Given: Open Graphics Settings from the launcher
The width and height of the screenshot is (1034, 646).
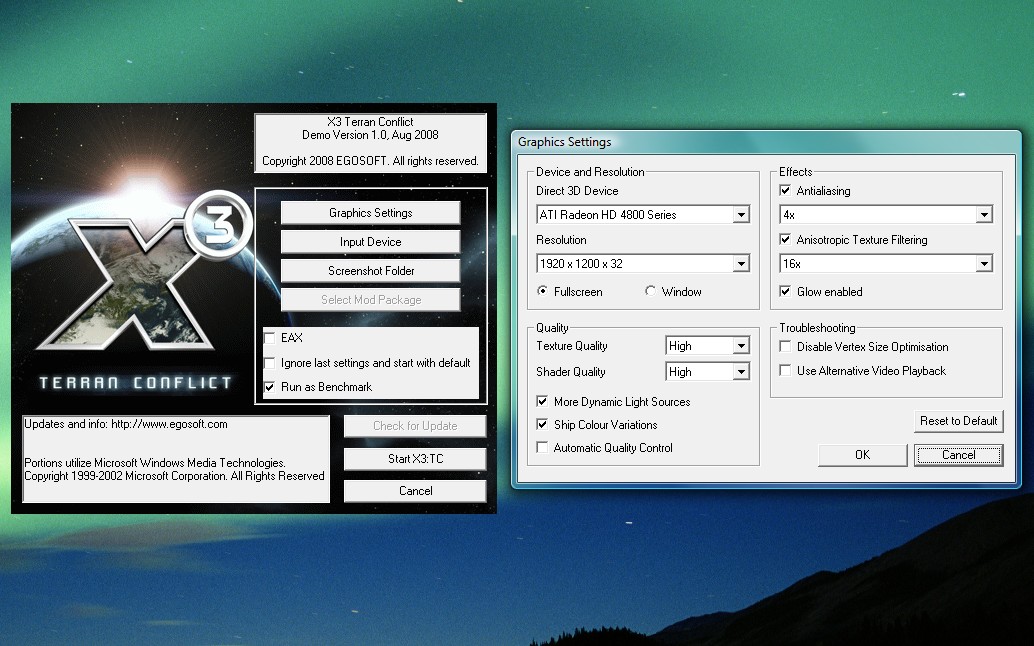Looking at the screenshot, I should click(371, 213).
